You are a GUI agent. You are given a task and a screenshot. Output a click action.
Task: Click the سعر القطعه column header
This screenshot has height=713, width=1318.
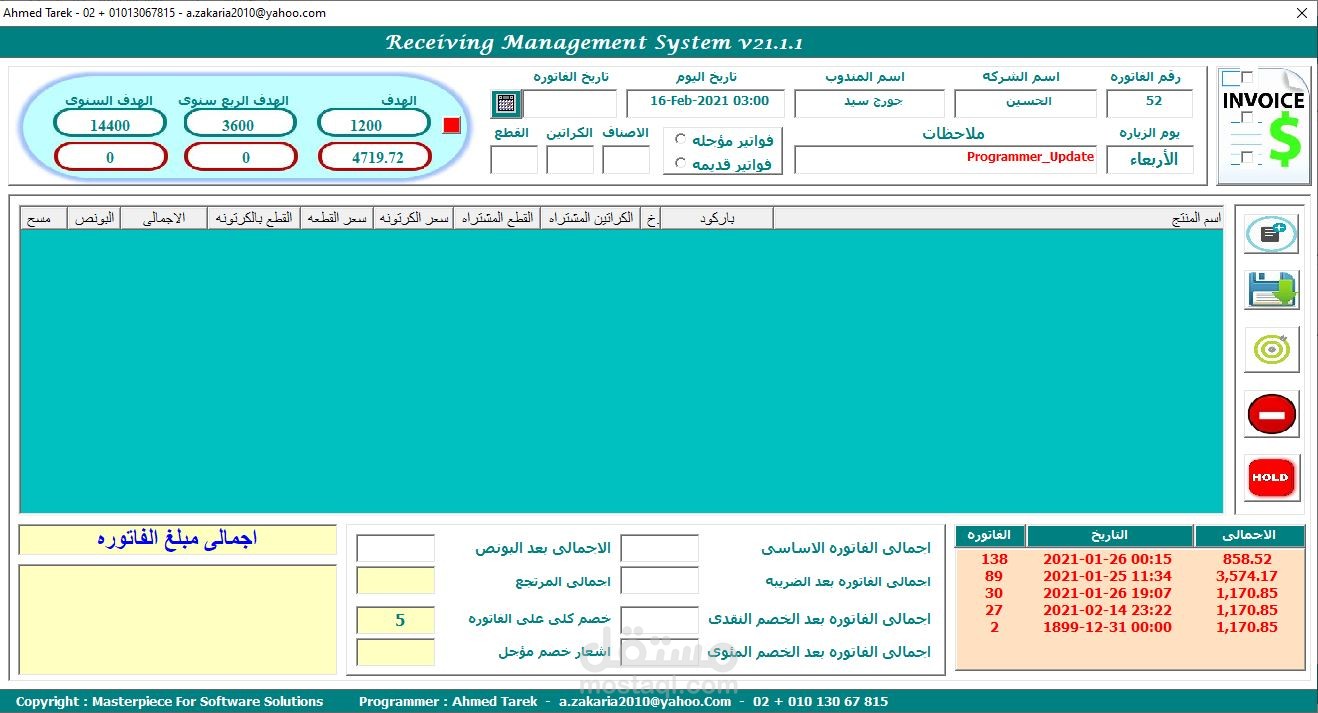(337, 218)
